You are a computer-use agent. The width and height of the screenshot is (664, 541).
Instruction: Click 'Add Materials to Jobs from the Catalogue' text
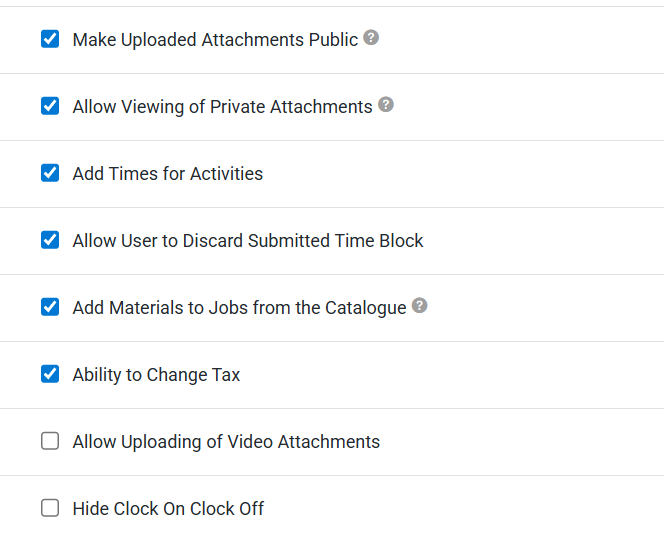239,308
